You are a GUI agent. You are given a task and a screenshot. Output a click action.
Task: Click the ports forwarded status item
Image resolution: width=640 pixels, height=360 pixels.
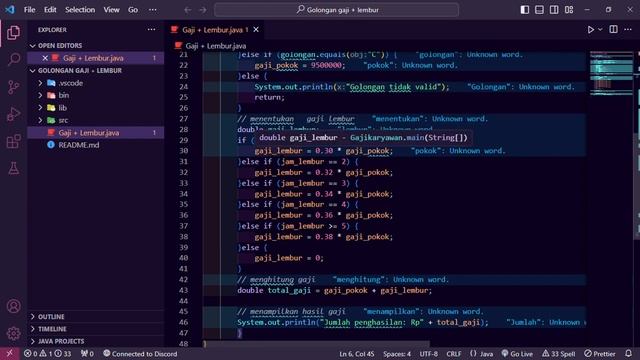[x=87, y=354]
